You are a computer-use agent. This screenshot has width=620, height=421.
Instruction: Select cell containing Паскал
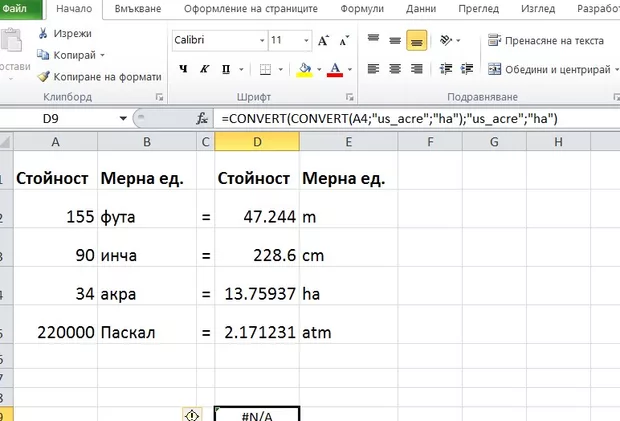point(147,324)
